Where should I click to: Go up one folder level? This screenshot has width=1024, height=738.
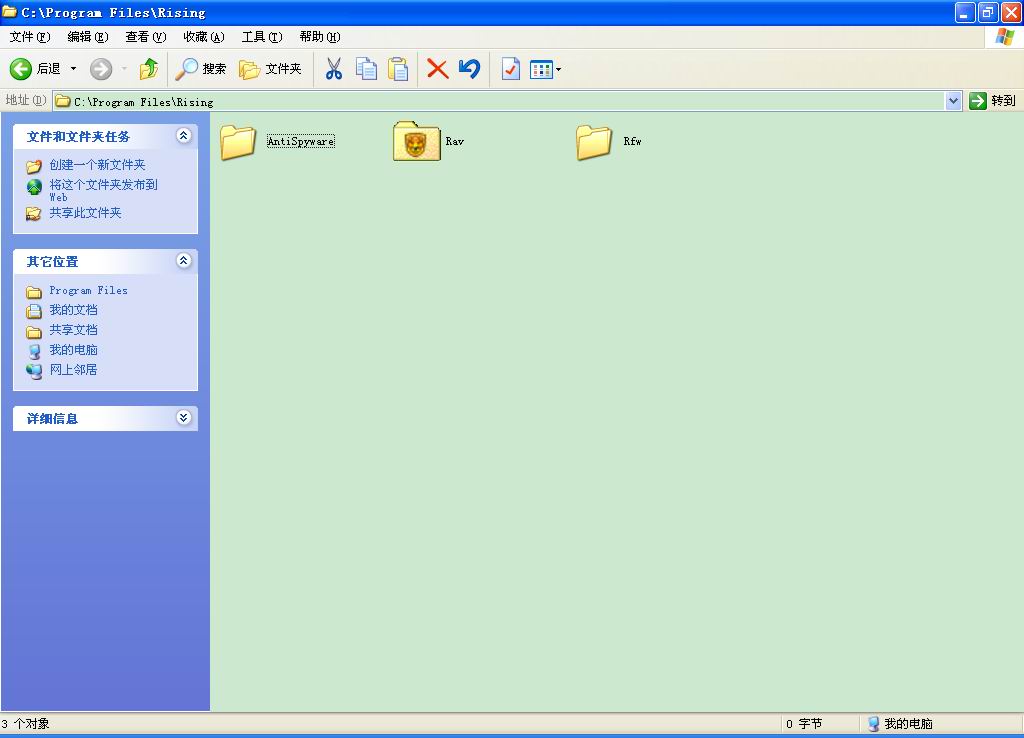point(149,69)
